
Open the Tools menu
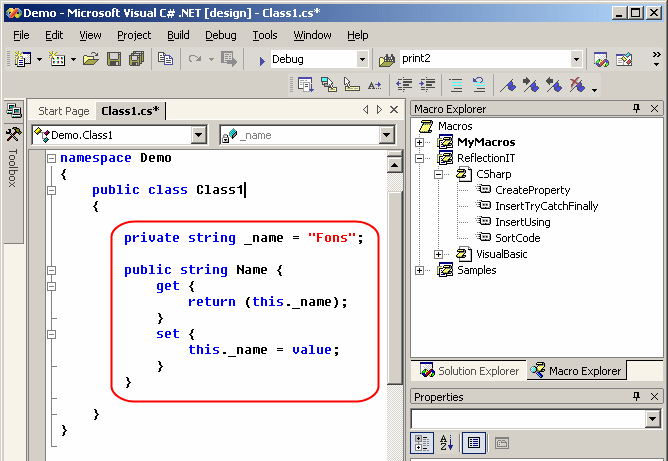[x=265, y=35]
